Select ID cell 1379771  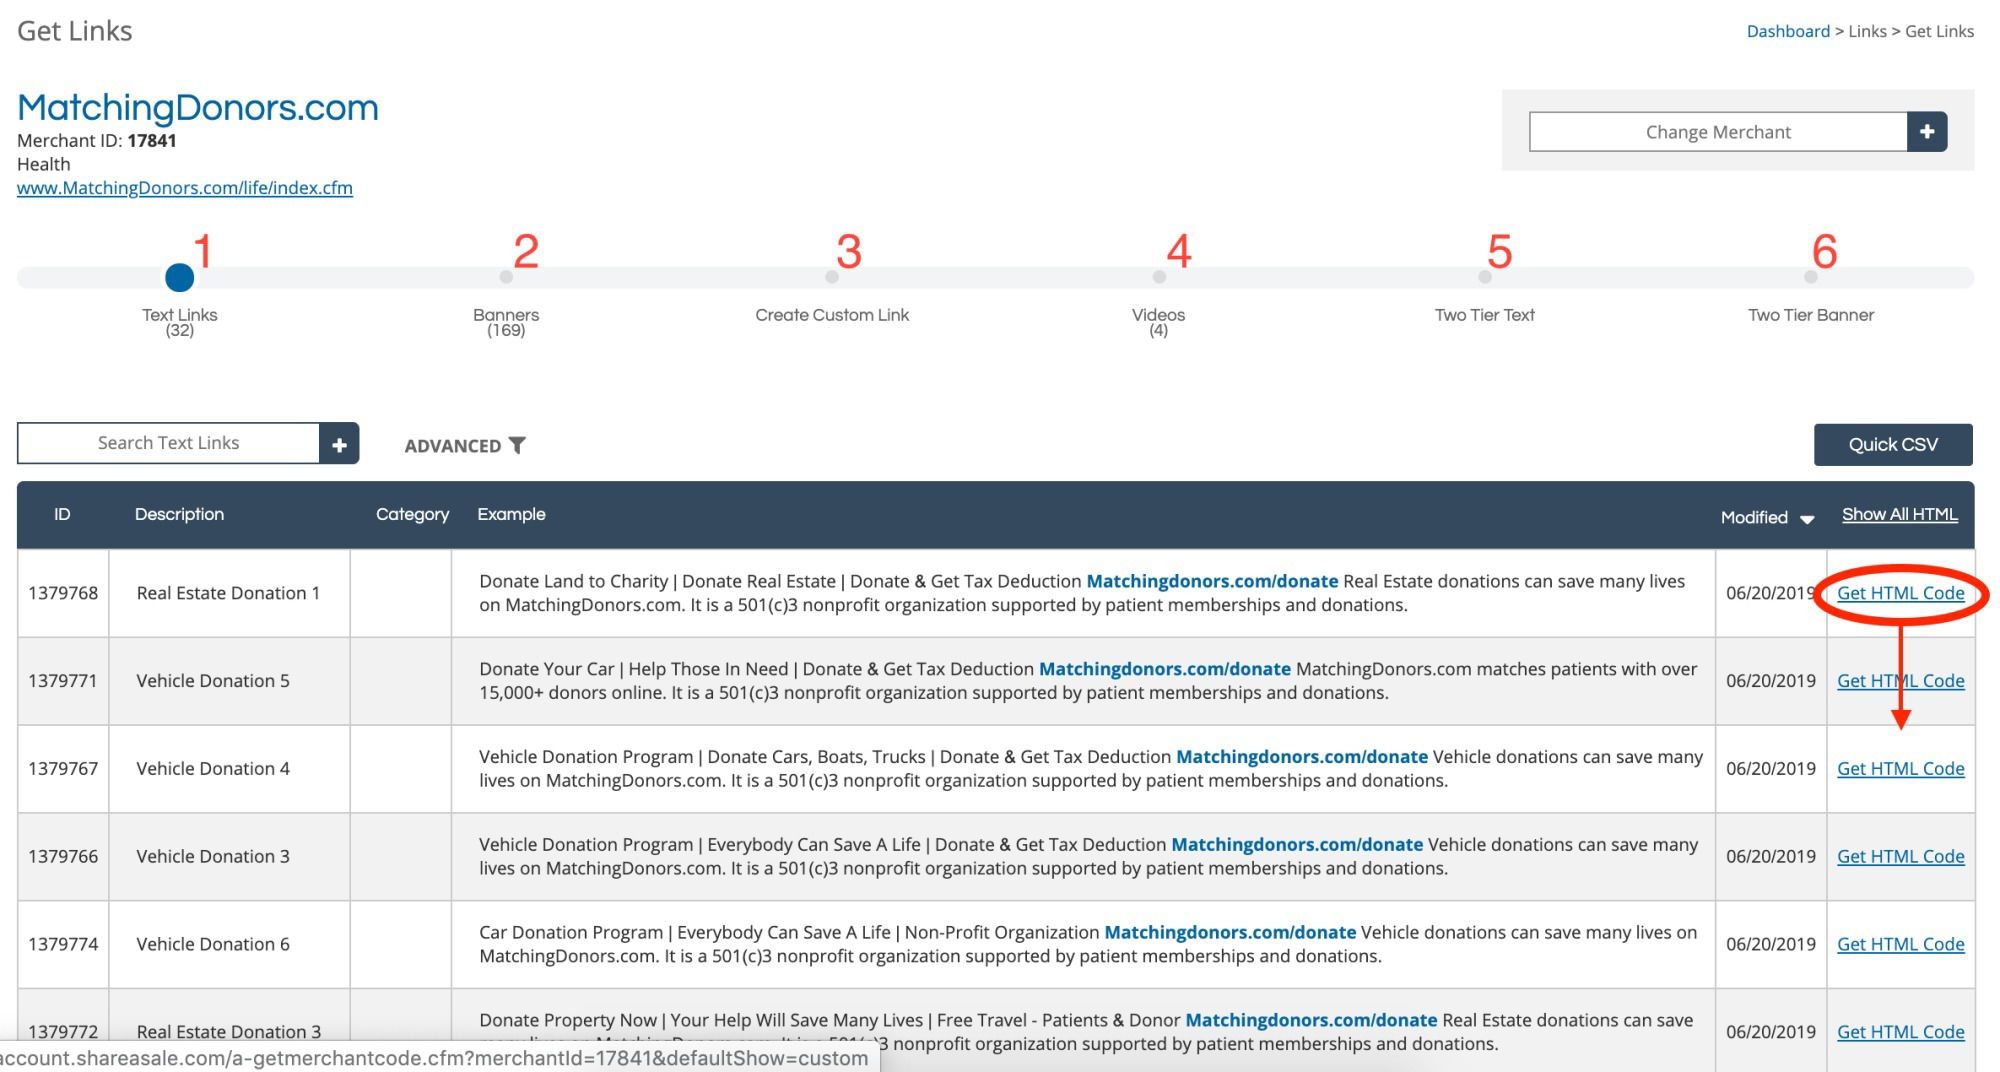(x=63, y=681)
